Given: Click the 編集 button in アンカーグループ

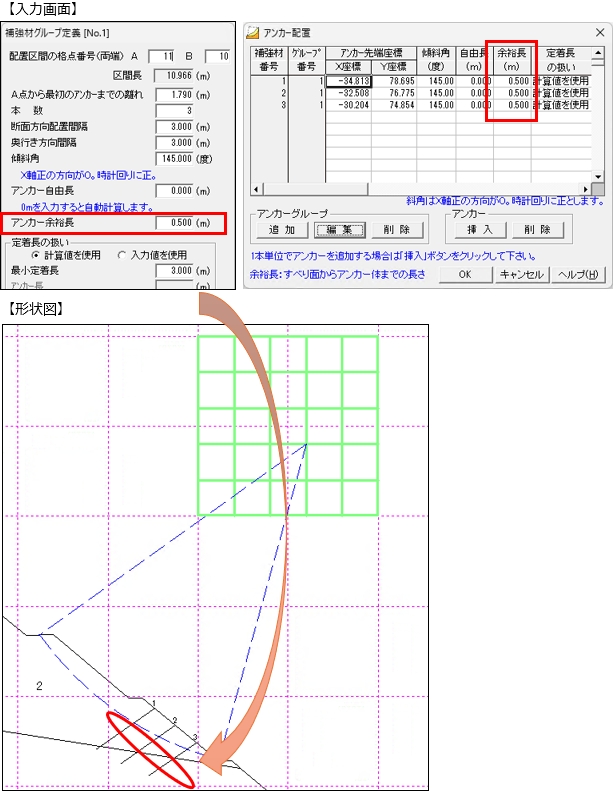Looking at the screenshot, I should [x=340, y=230].
